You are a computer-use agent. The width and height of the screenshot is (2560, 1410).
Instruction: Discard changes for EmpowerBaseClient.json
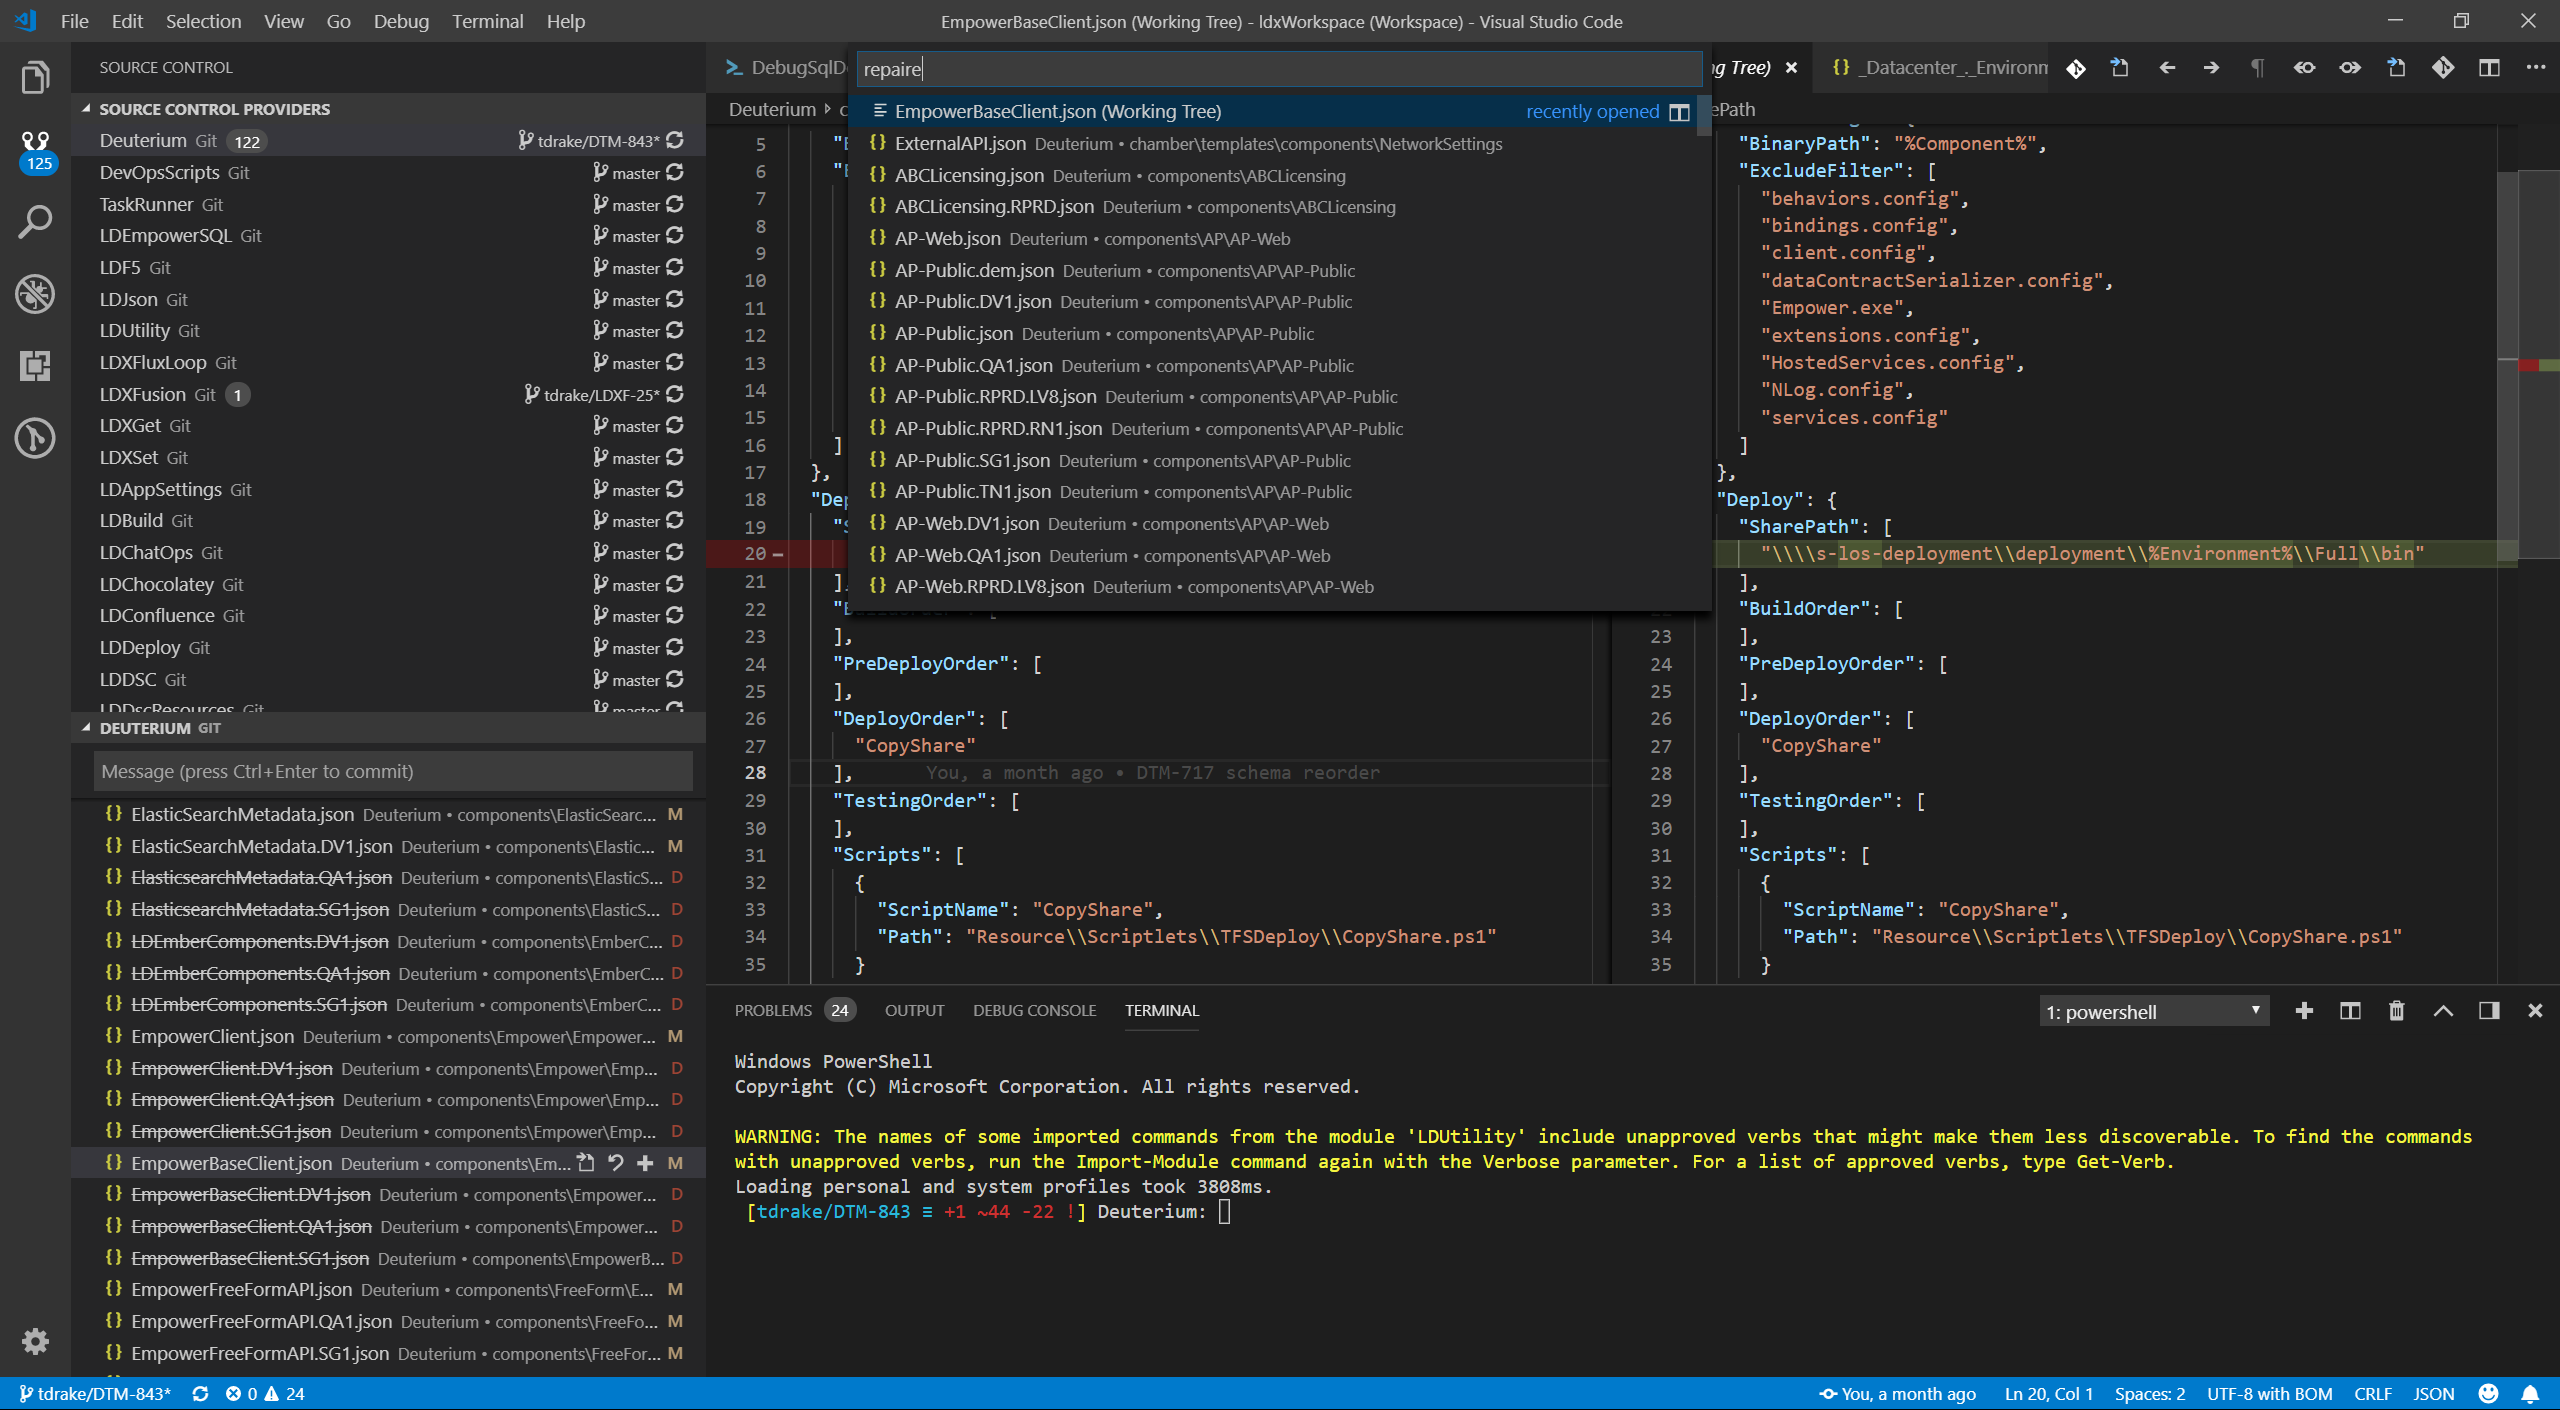[x=616, y=1164]
